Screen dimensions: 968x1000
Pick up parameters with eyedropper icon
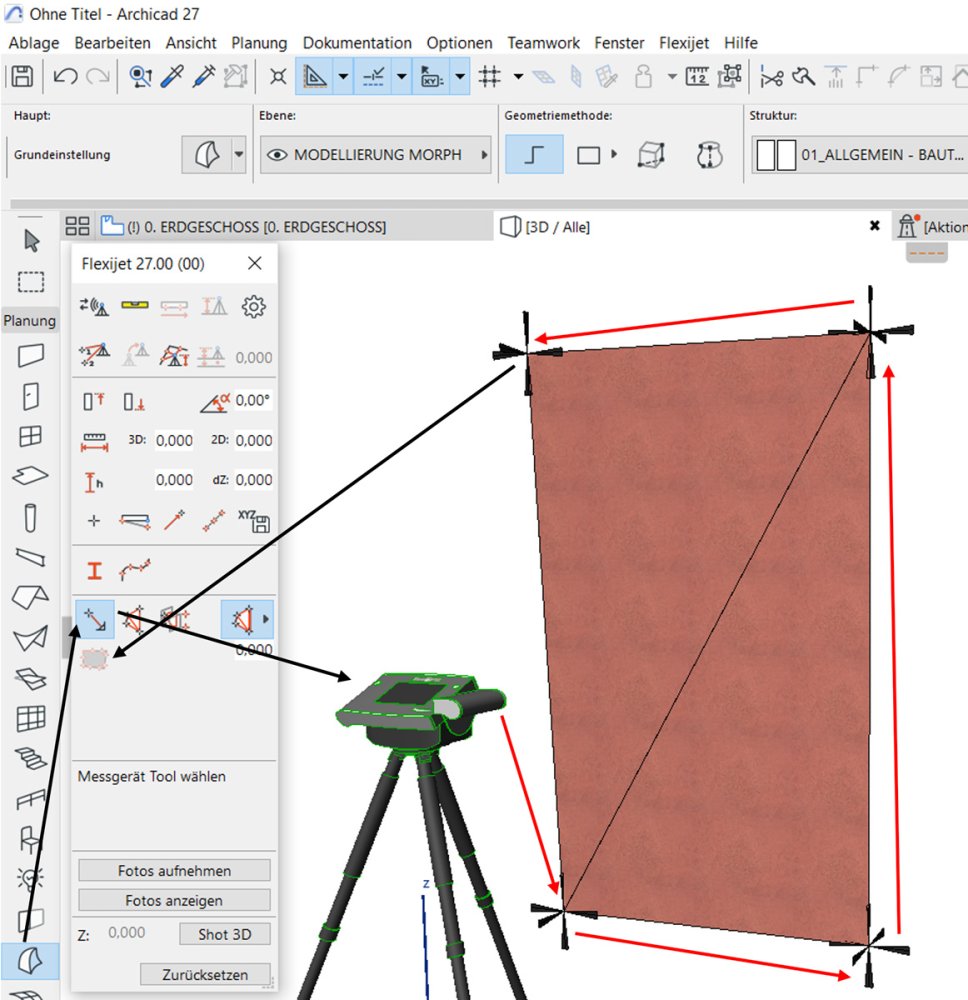point(172,77)
